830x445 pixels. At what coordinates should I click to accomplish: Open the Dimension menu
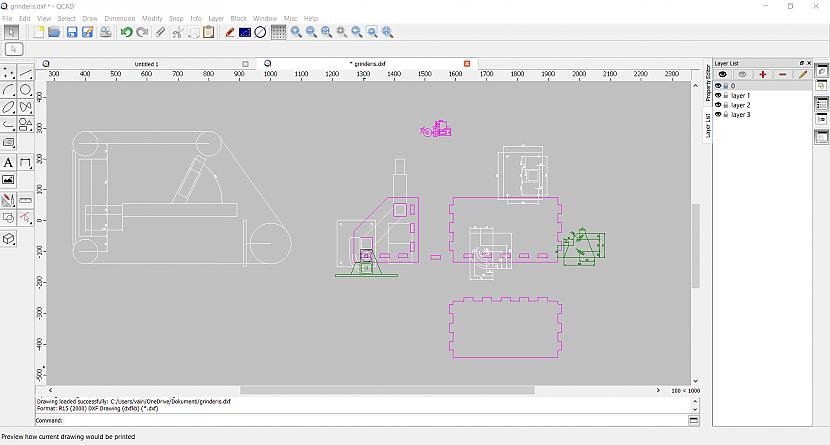click(x=120, y=19)
